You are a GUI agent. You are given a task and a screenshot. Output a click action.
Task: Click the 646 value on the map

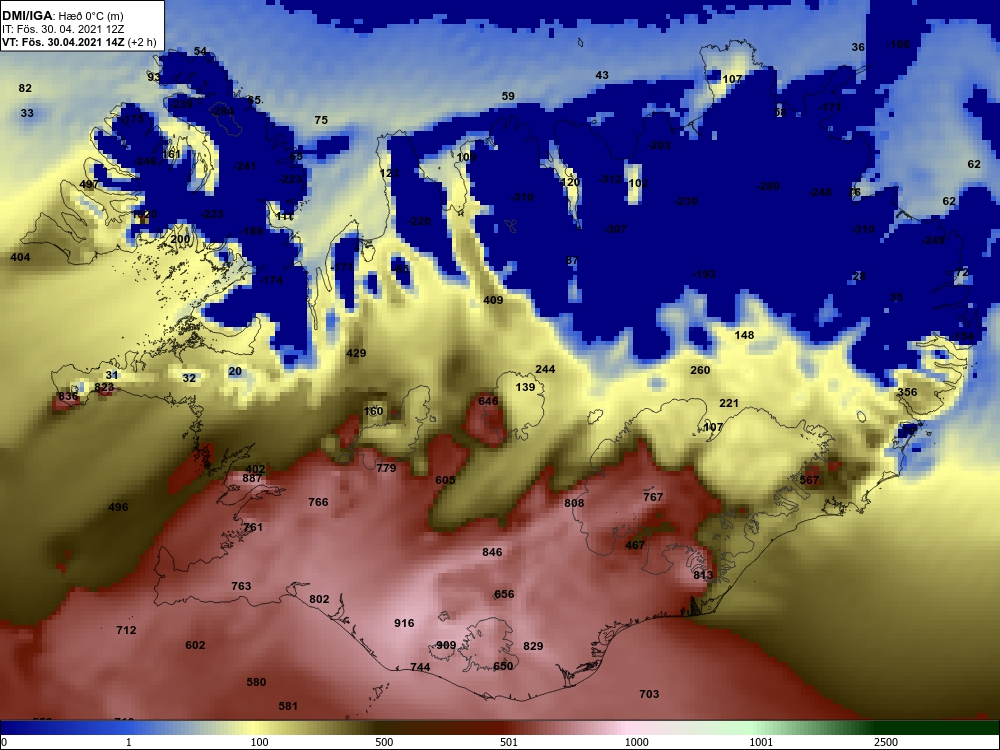488,401
